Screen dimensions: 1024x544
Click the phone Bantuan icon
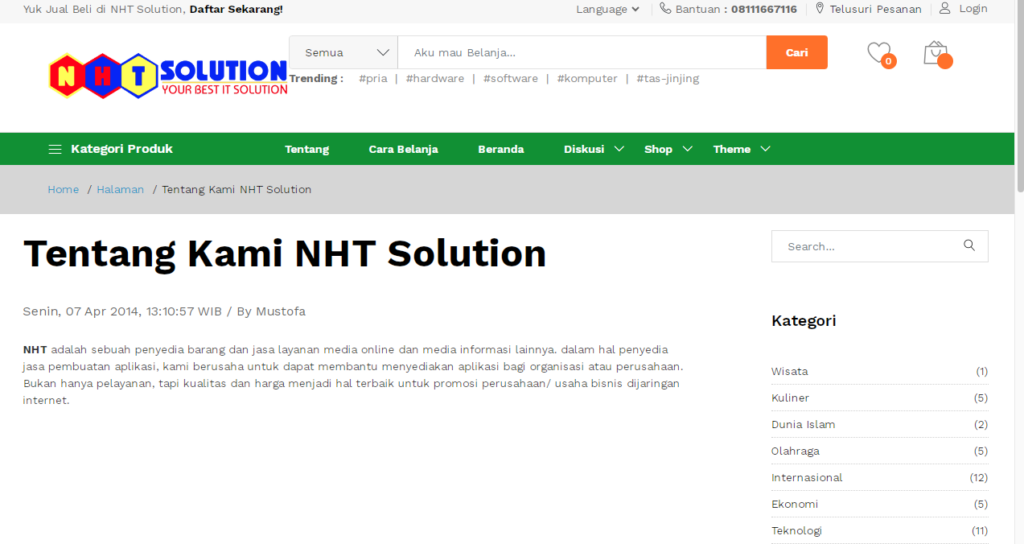665,9
